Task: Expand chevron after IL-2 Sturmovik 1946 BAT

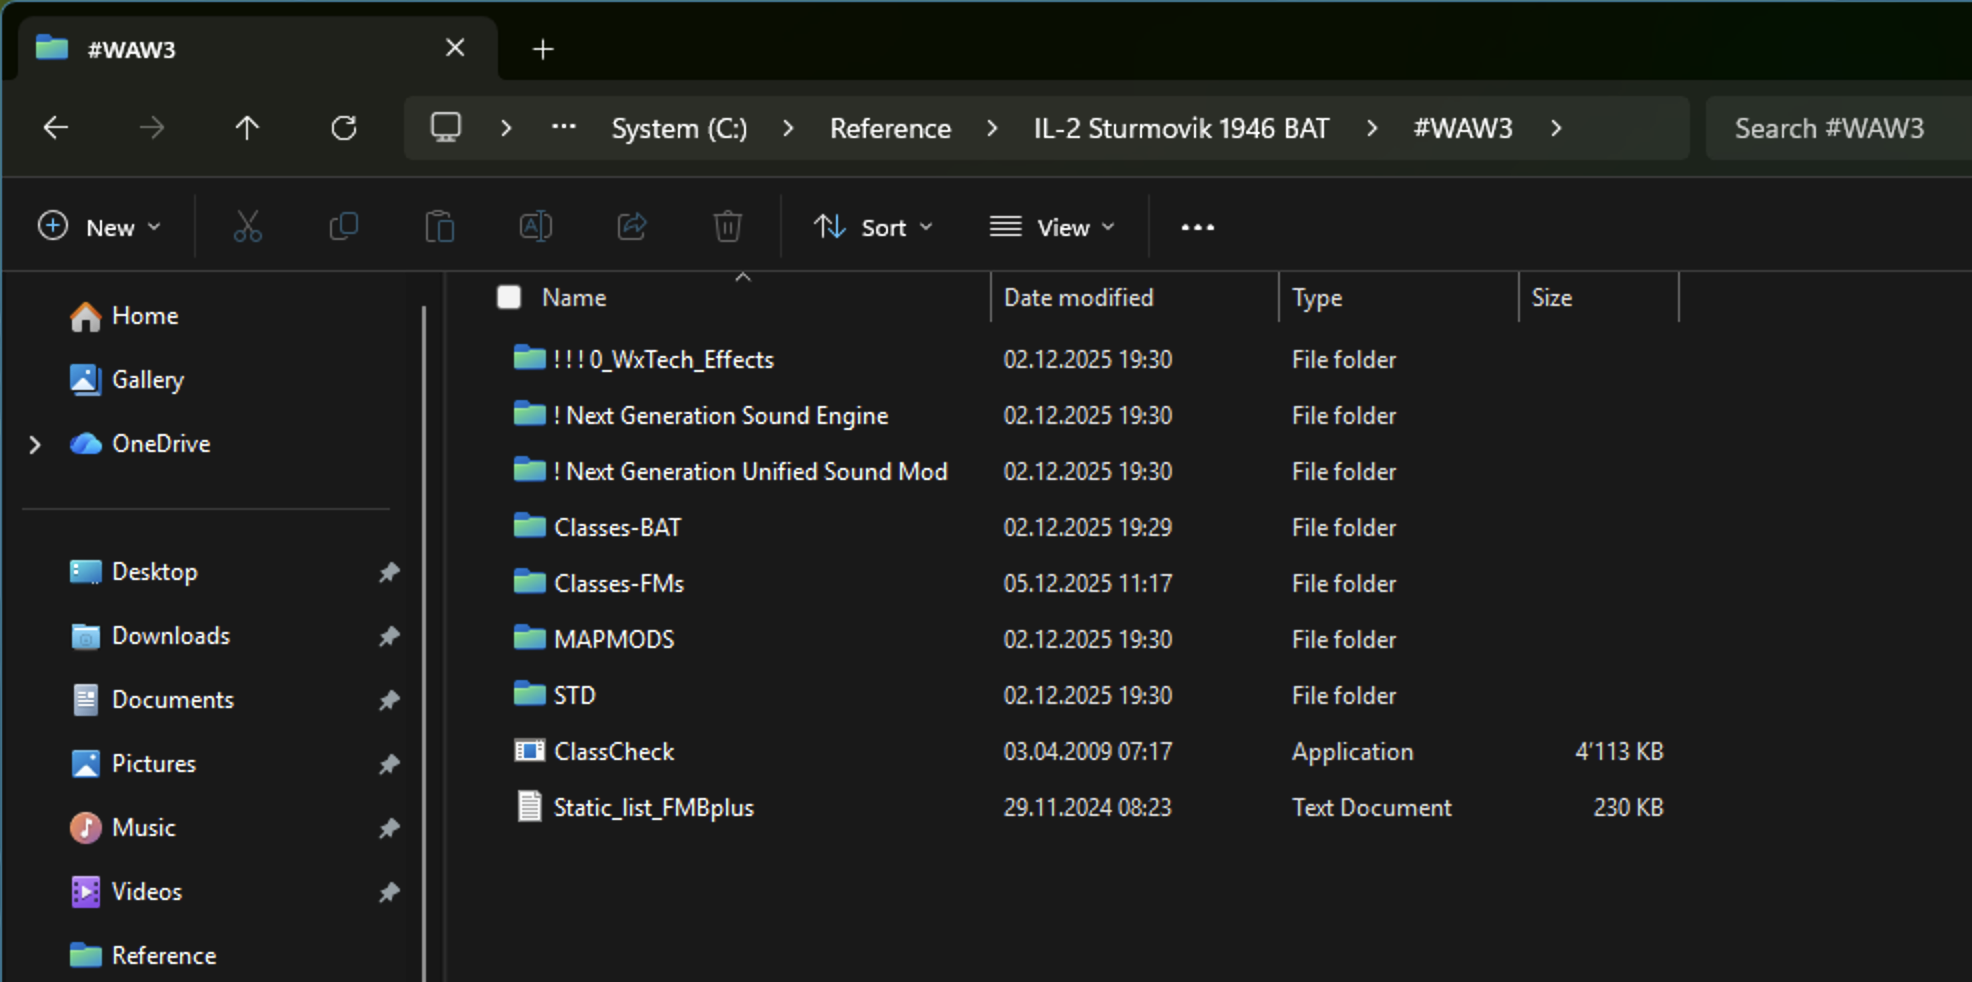Action: [1372, 128]
